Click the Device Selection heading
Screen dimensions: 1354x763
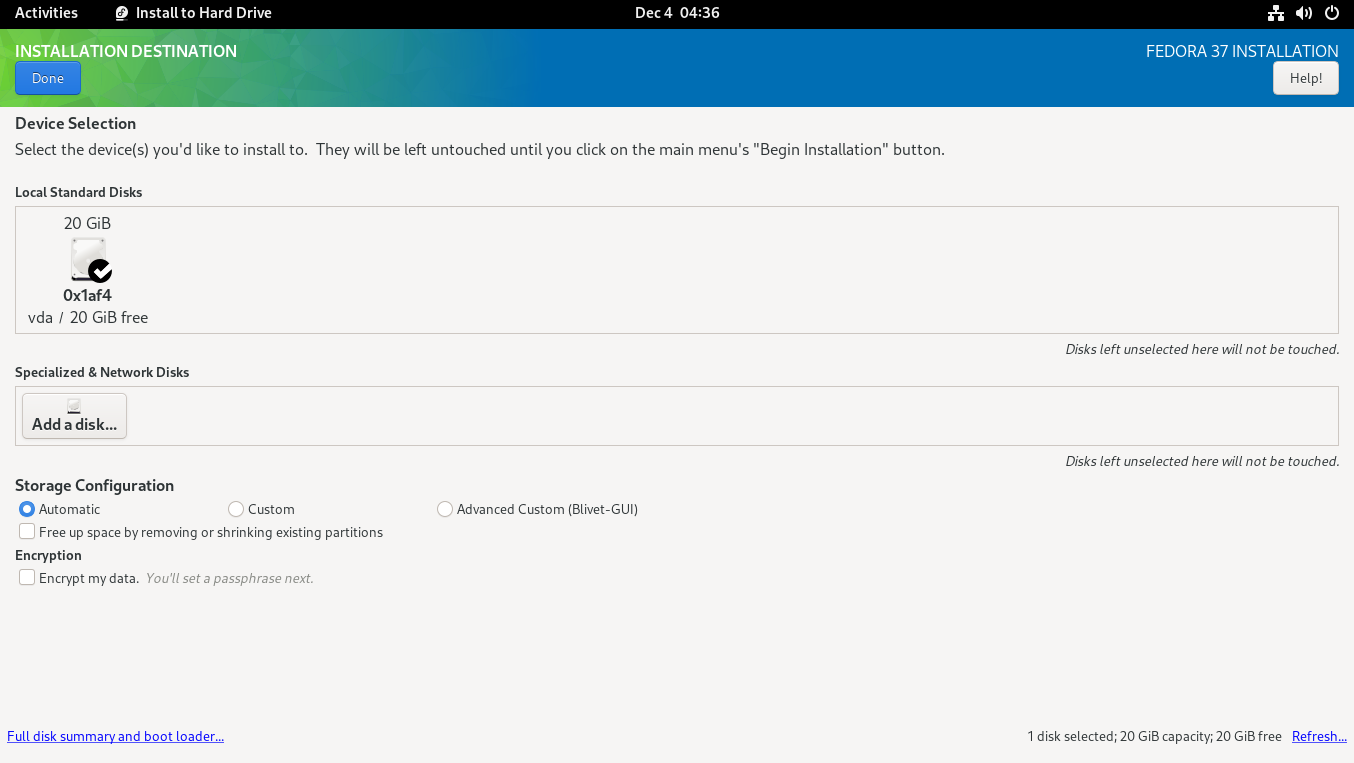[x=76, y=123]
